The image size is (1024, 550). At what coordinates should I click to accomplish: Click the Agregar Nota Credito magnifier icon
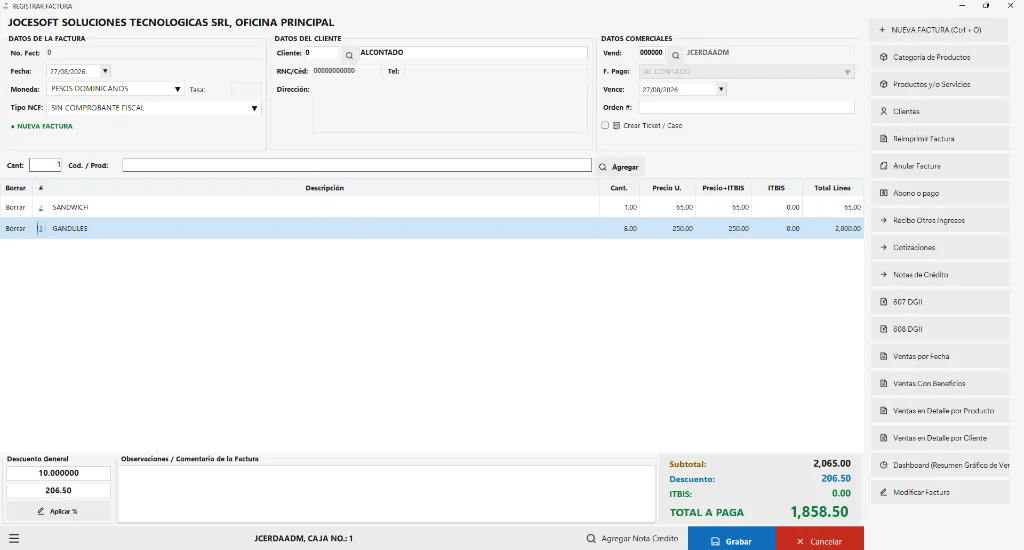pyautogui.click(x=591, y=539)
